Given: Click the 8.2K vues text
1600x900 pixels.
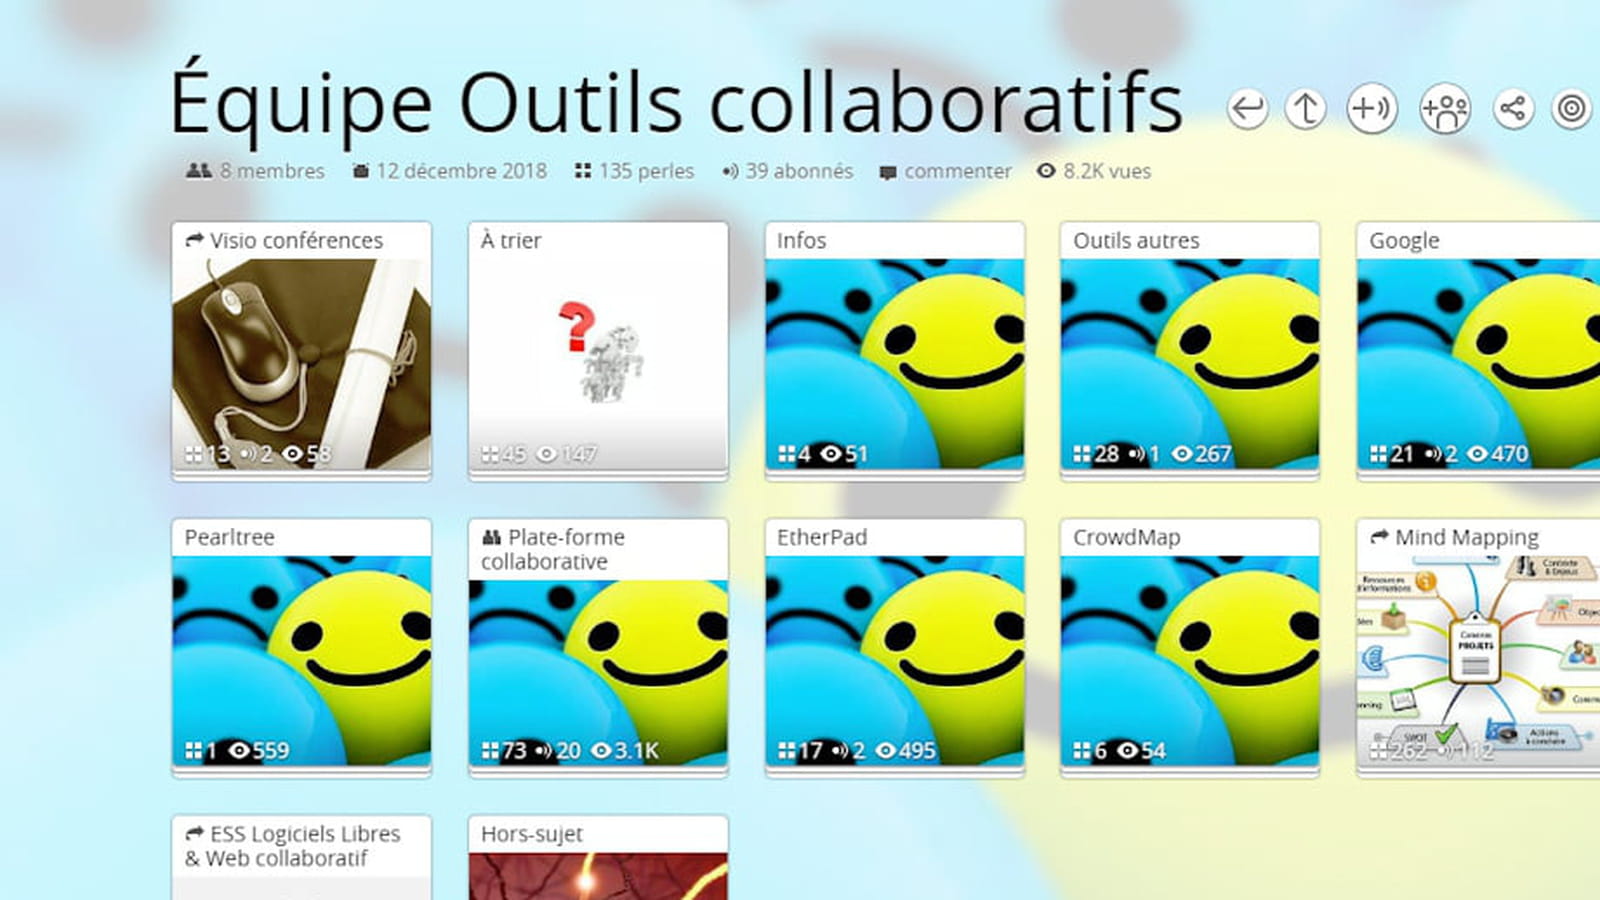Looking at the screenshot, I should pos(1107,171).
